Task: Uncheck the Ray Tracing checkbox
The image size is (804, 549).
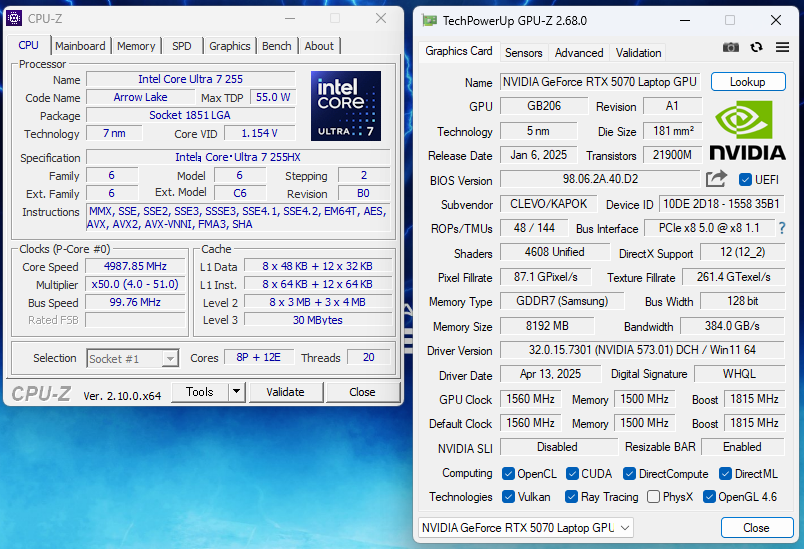Action: click(571, 497)
